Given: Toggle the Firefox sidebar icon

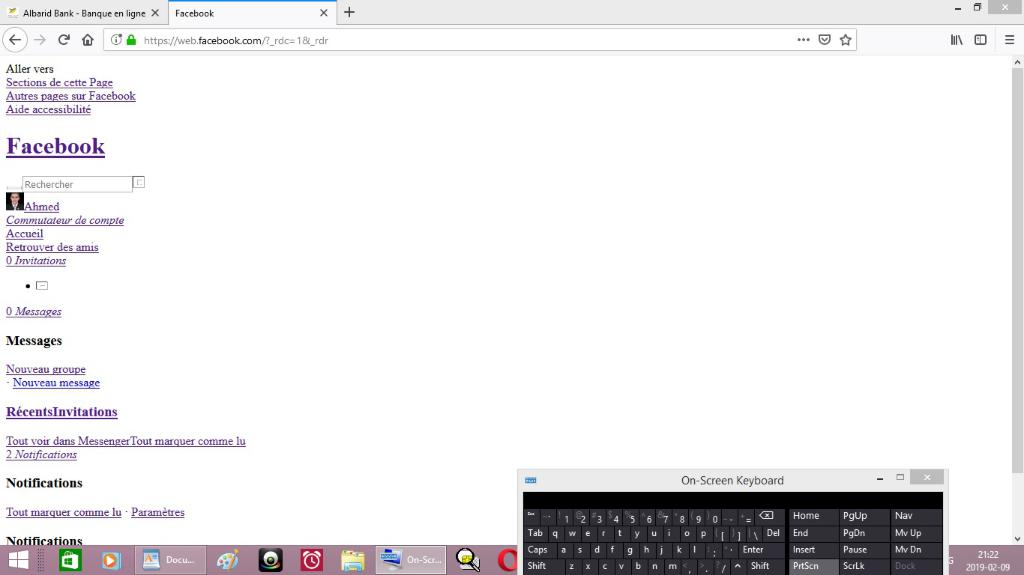Looking at the screenshot, I should 980,40.
